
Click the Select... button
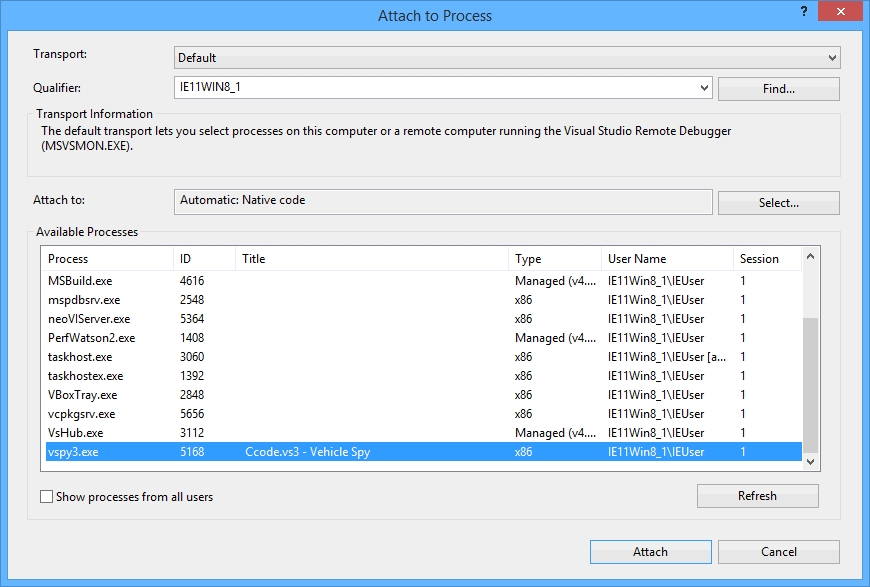(x=778, y=203)
